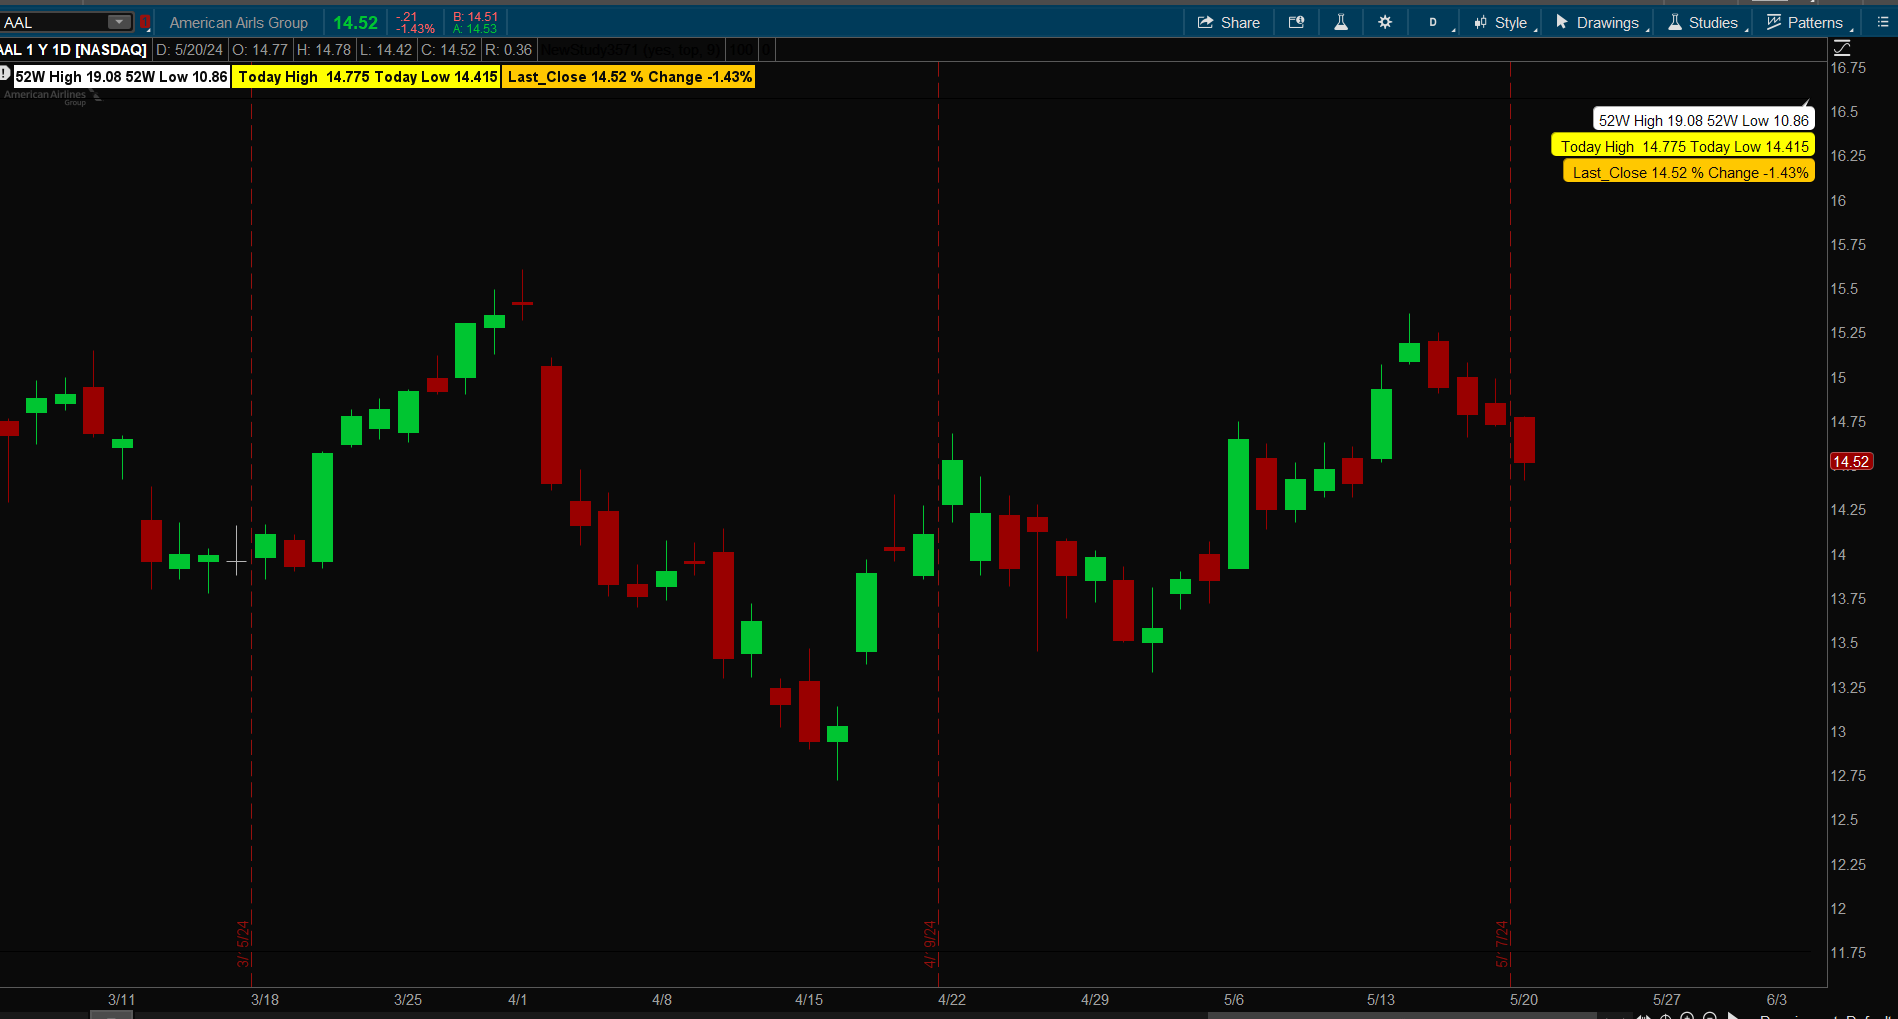Screen dimensions: 1898x1019
Task: Click the orange Last_Close label at top-right
Action: pos(1689,172)
